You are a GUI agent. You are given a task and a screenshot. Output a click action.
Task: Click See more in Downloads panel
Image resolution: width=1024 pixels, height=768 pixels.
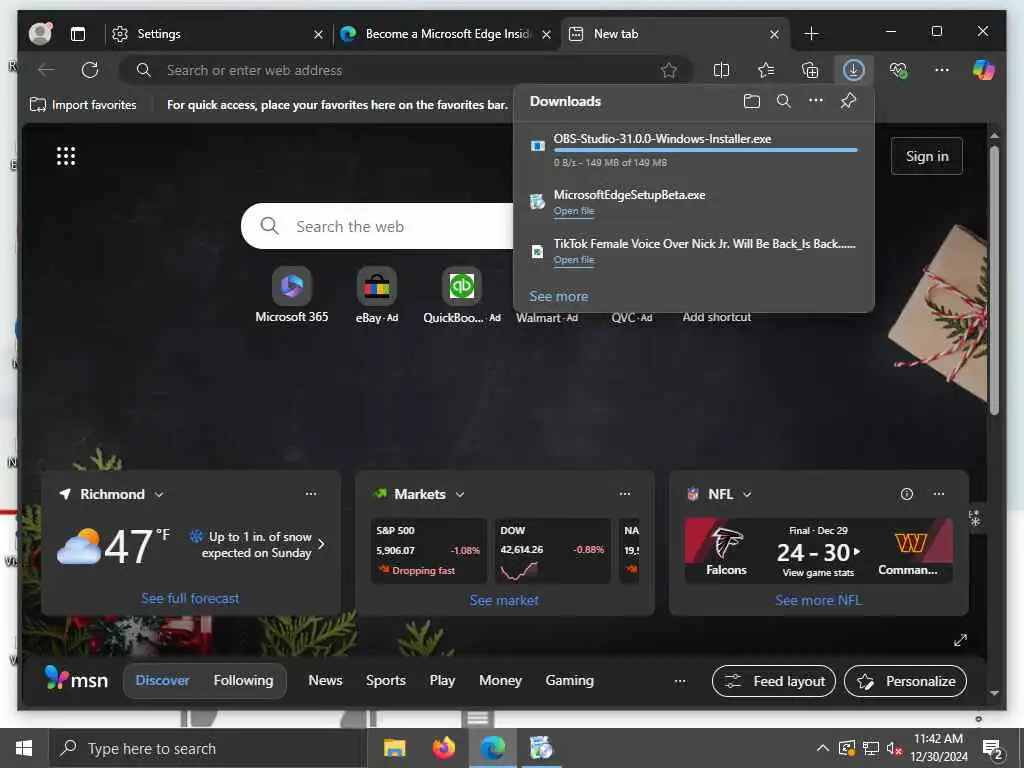(558, 296)
